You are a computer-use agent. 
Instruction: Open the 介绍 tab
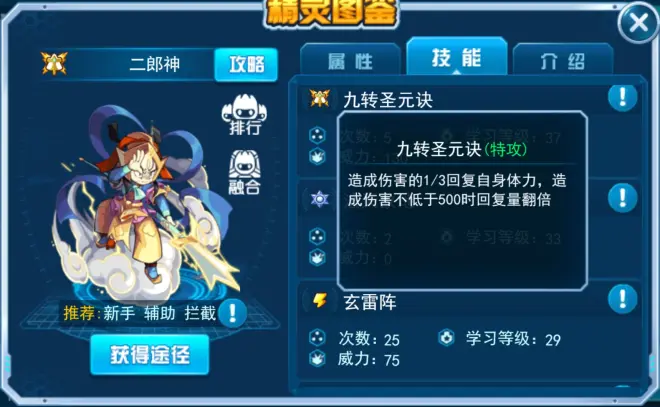click(x=563, y=61)
